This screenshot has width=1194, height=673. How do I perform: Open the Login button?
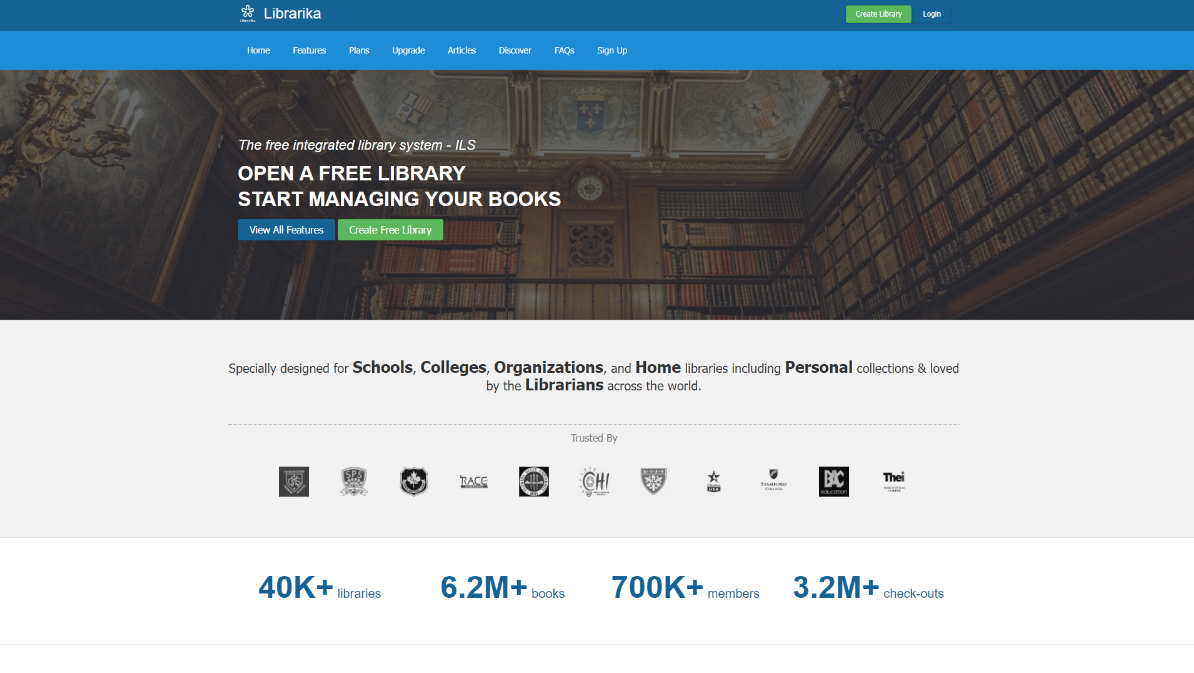click(x=931, y=14)
